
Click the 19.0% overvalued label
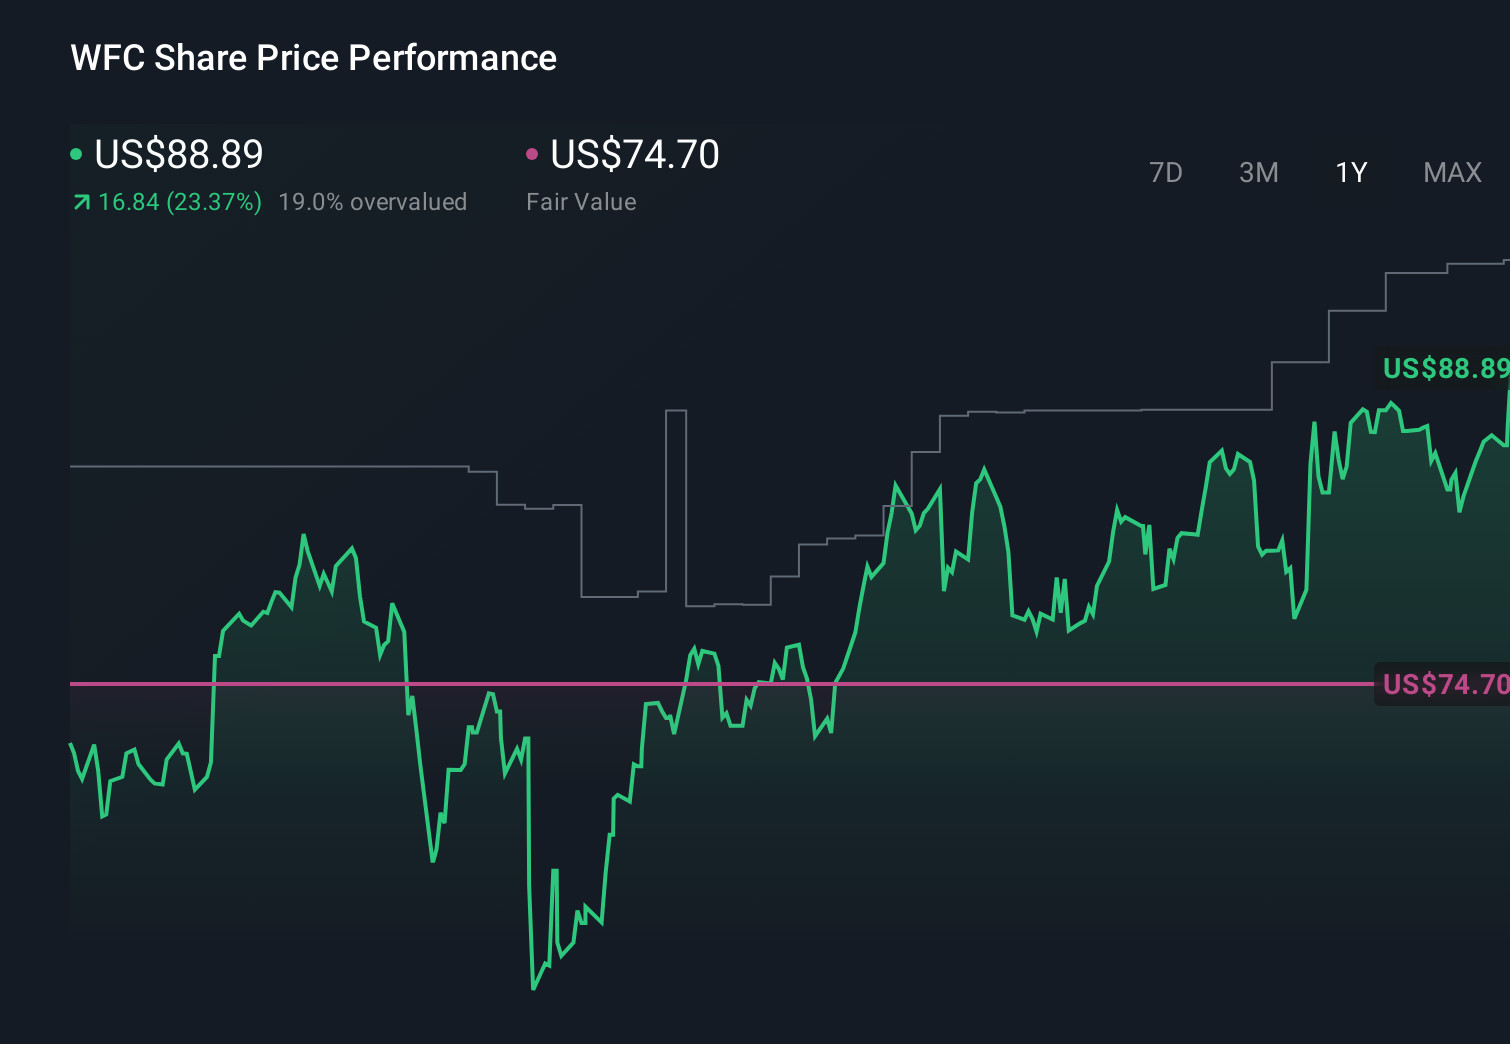[x=372, y=202]
